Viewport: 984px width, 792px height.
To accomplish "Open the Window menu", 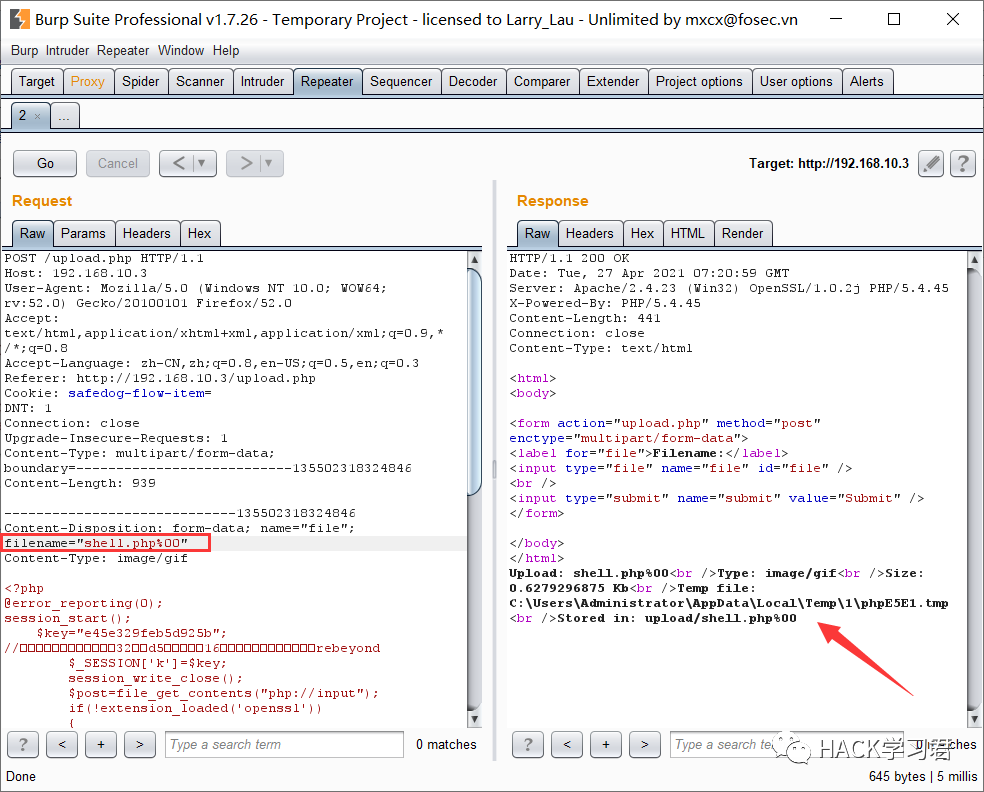I will 181,51.
